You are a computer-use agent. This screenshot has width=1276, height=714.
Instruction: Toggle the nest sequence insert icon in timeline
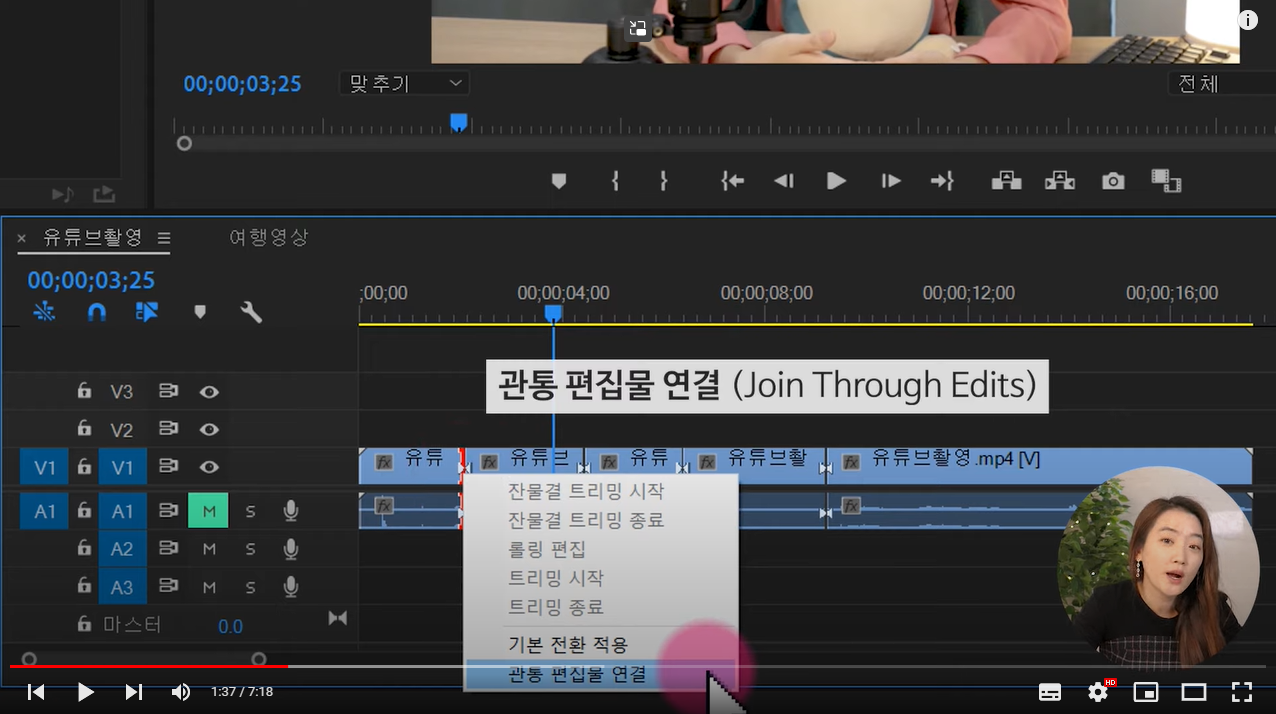coord(44,312)
